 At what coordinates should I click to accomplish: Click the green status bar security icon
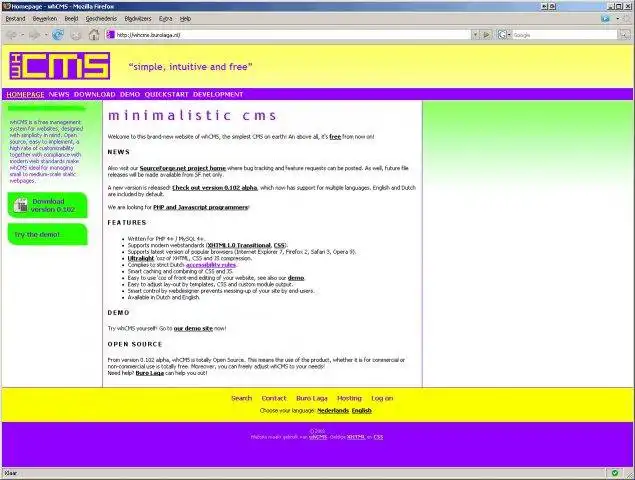coord(615,473)
